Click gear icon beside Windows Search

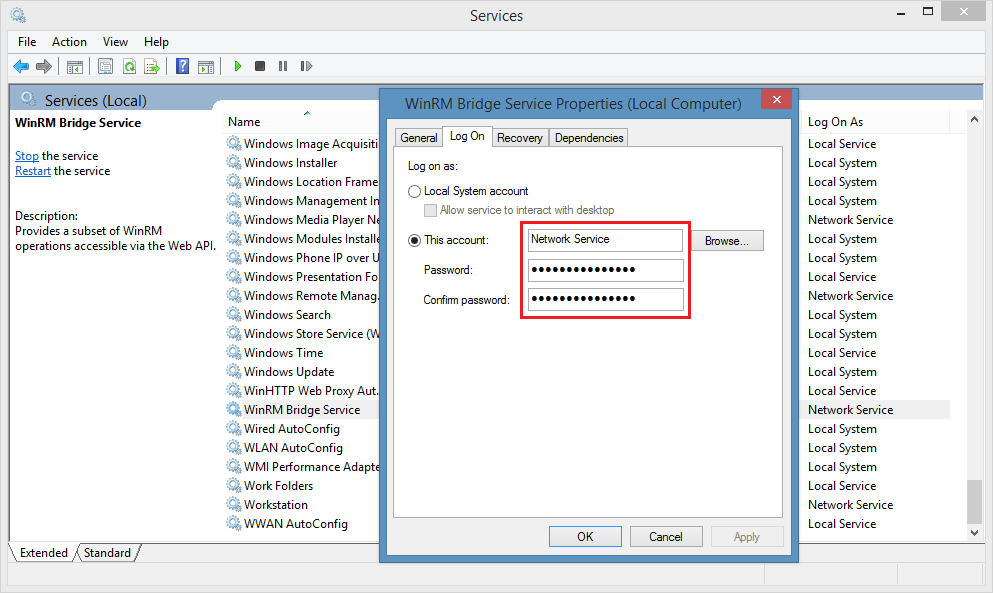pyautogui.click(x=234, y=314)
